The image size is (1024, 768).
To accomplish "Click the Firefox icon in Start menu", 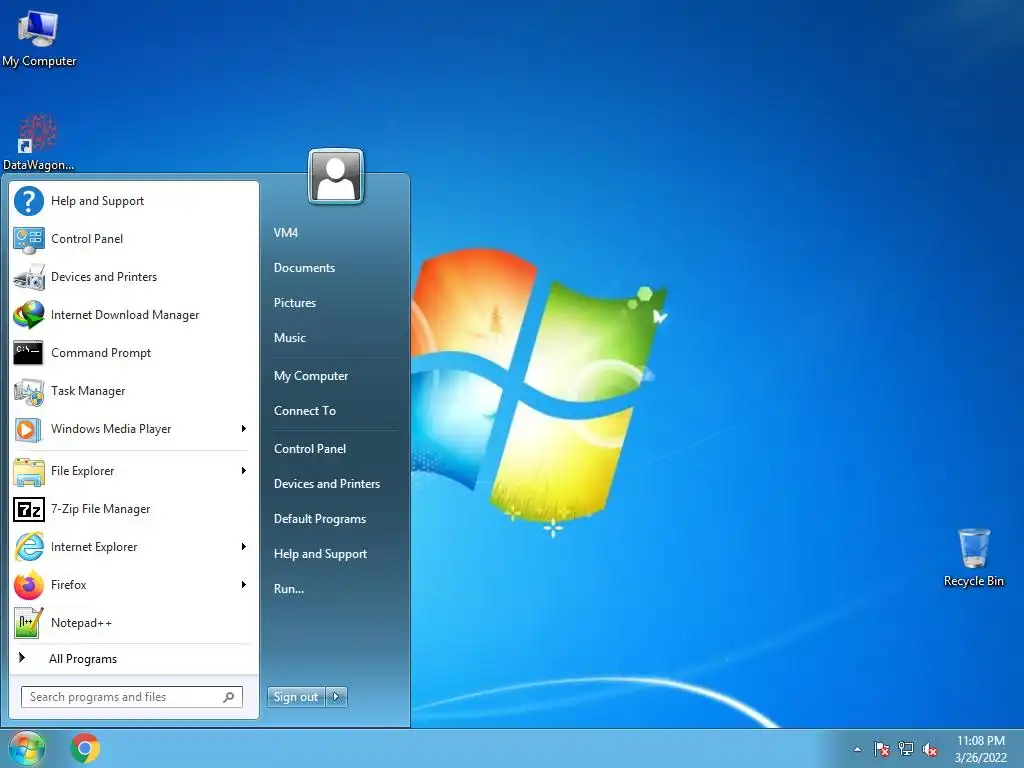I will tap(29, 585).
